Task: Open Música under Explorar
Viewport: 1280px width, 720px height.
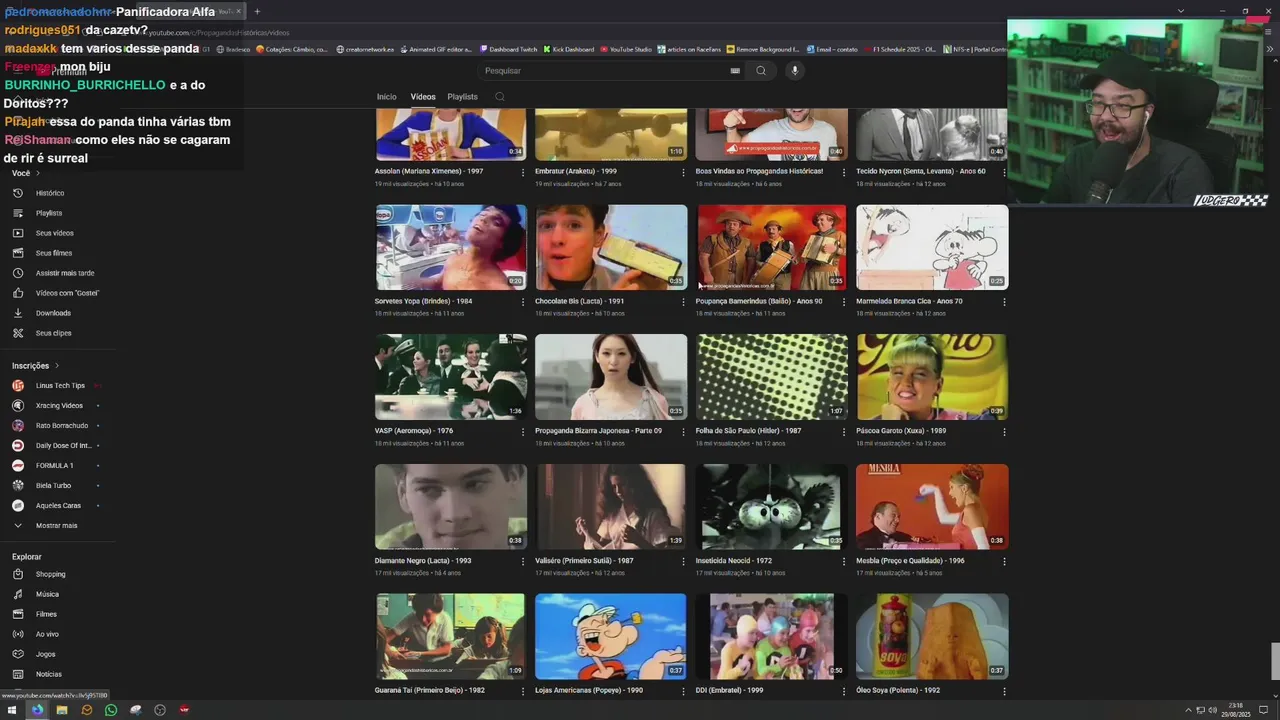Action: click(x=47, y=594)
